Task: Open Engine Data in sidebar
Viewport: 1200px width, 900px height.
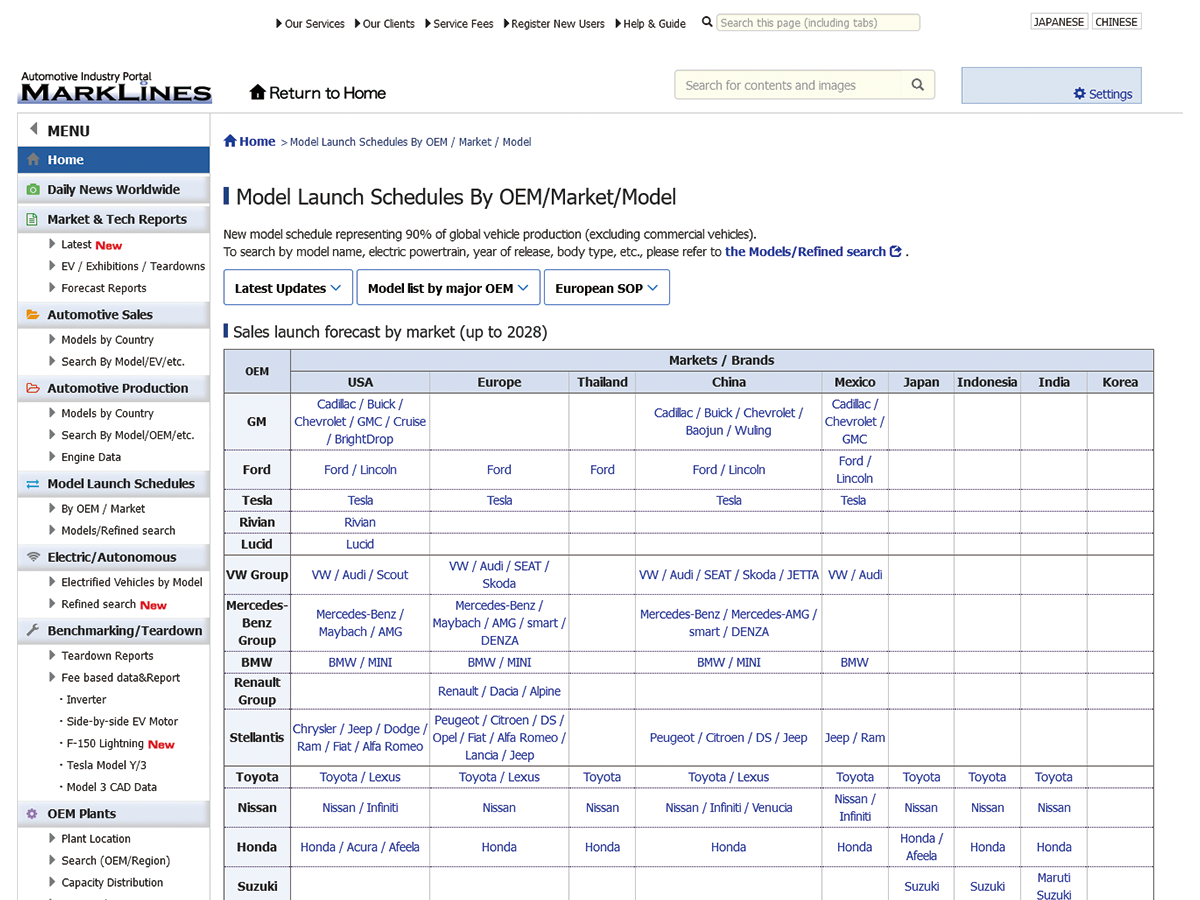Action: (x=91, y=457)
